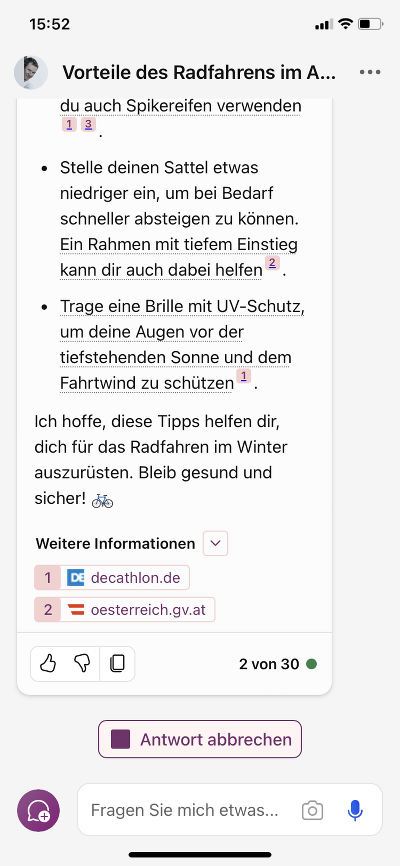Open the oesterreich.gv.at source link
Image resolution: width=400 pixels, height=866 pixels.
pos(125,609)
